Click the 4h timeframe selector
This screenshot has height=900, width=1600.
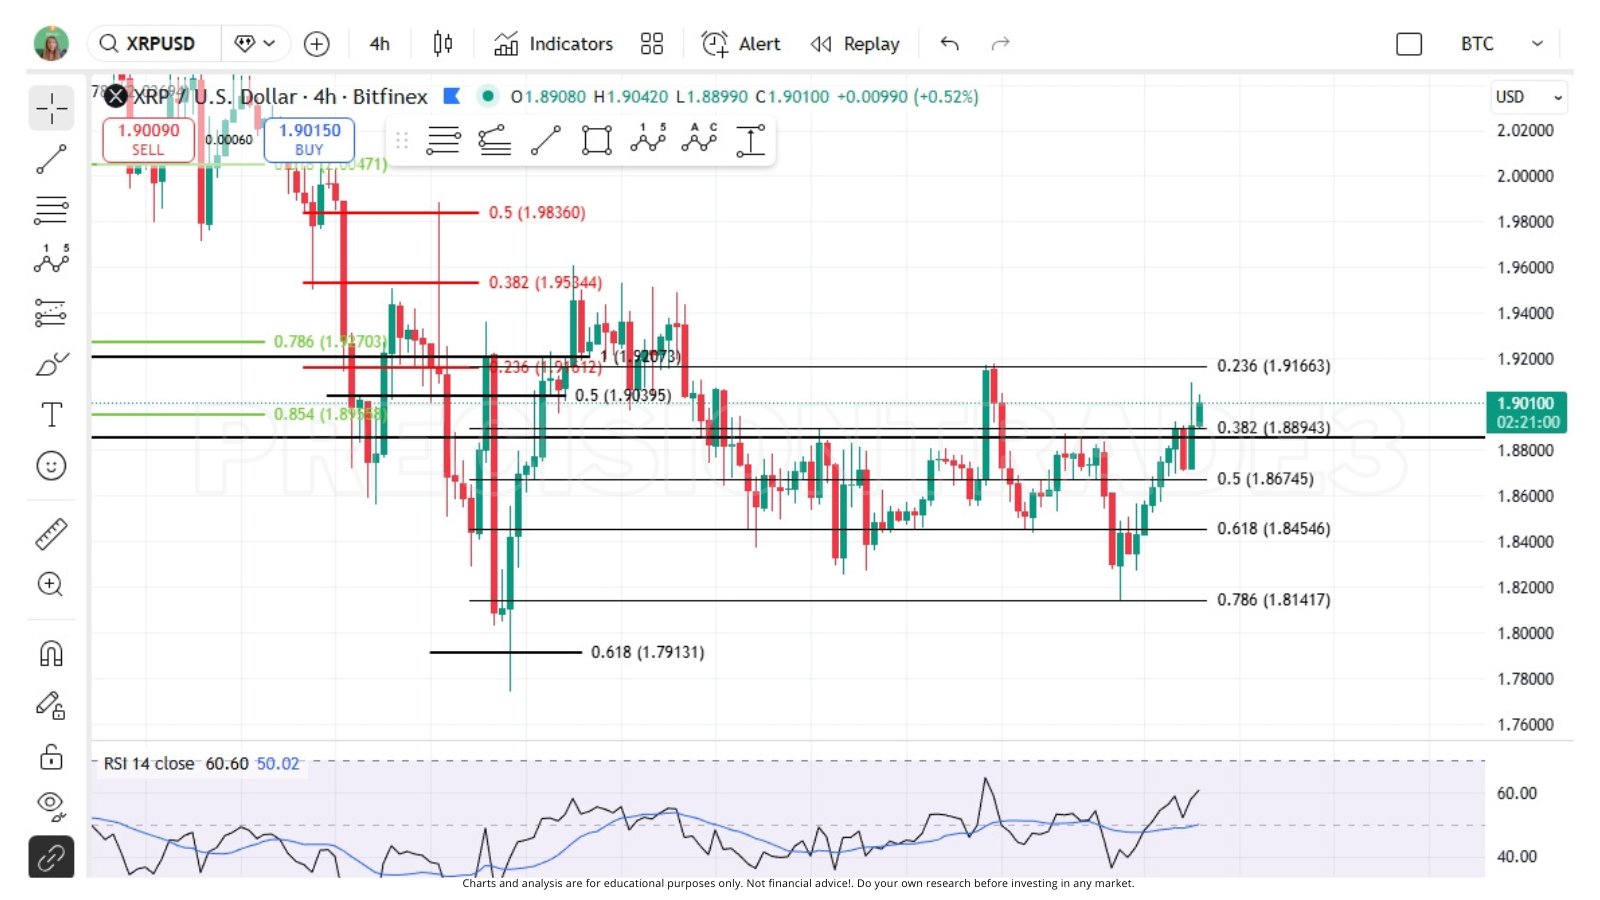coord(378,44)
